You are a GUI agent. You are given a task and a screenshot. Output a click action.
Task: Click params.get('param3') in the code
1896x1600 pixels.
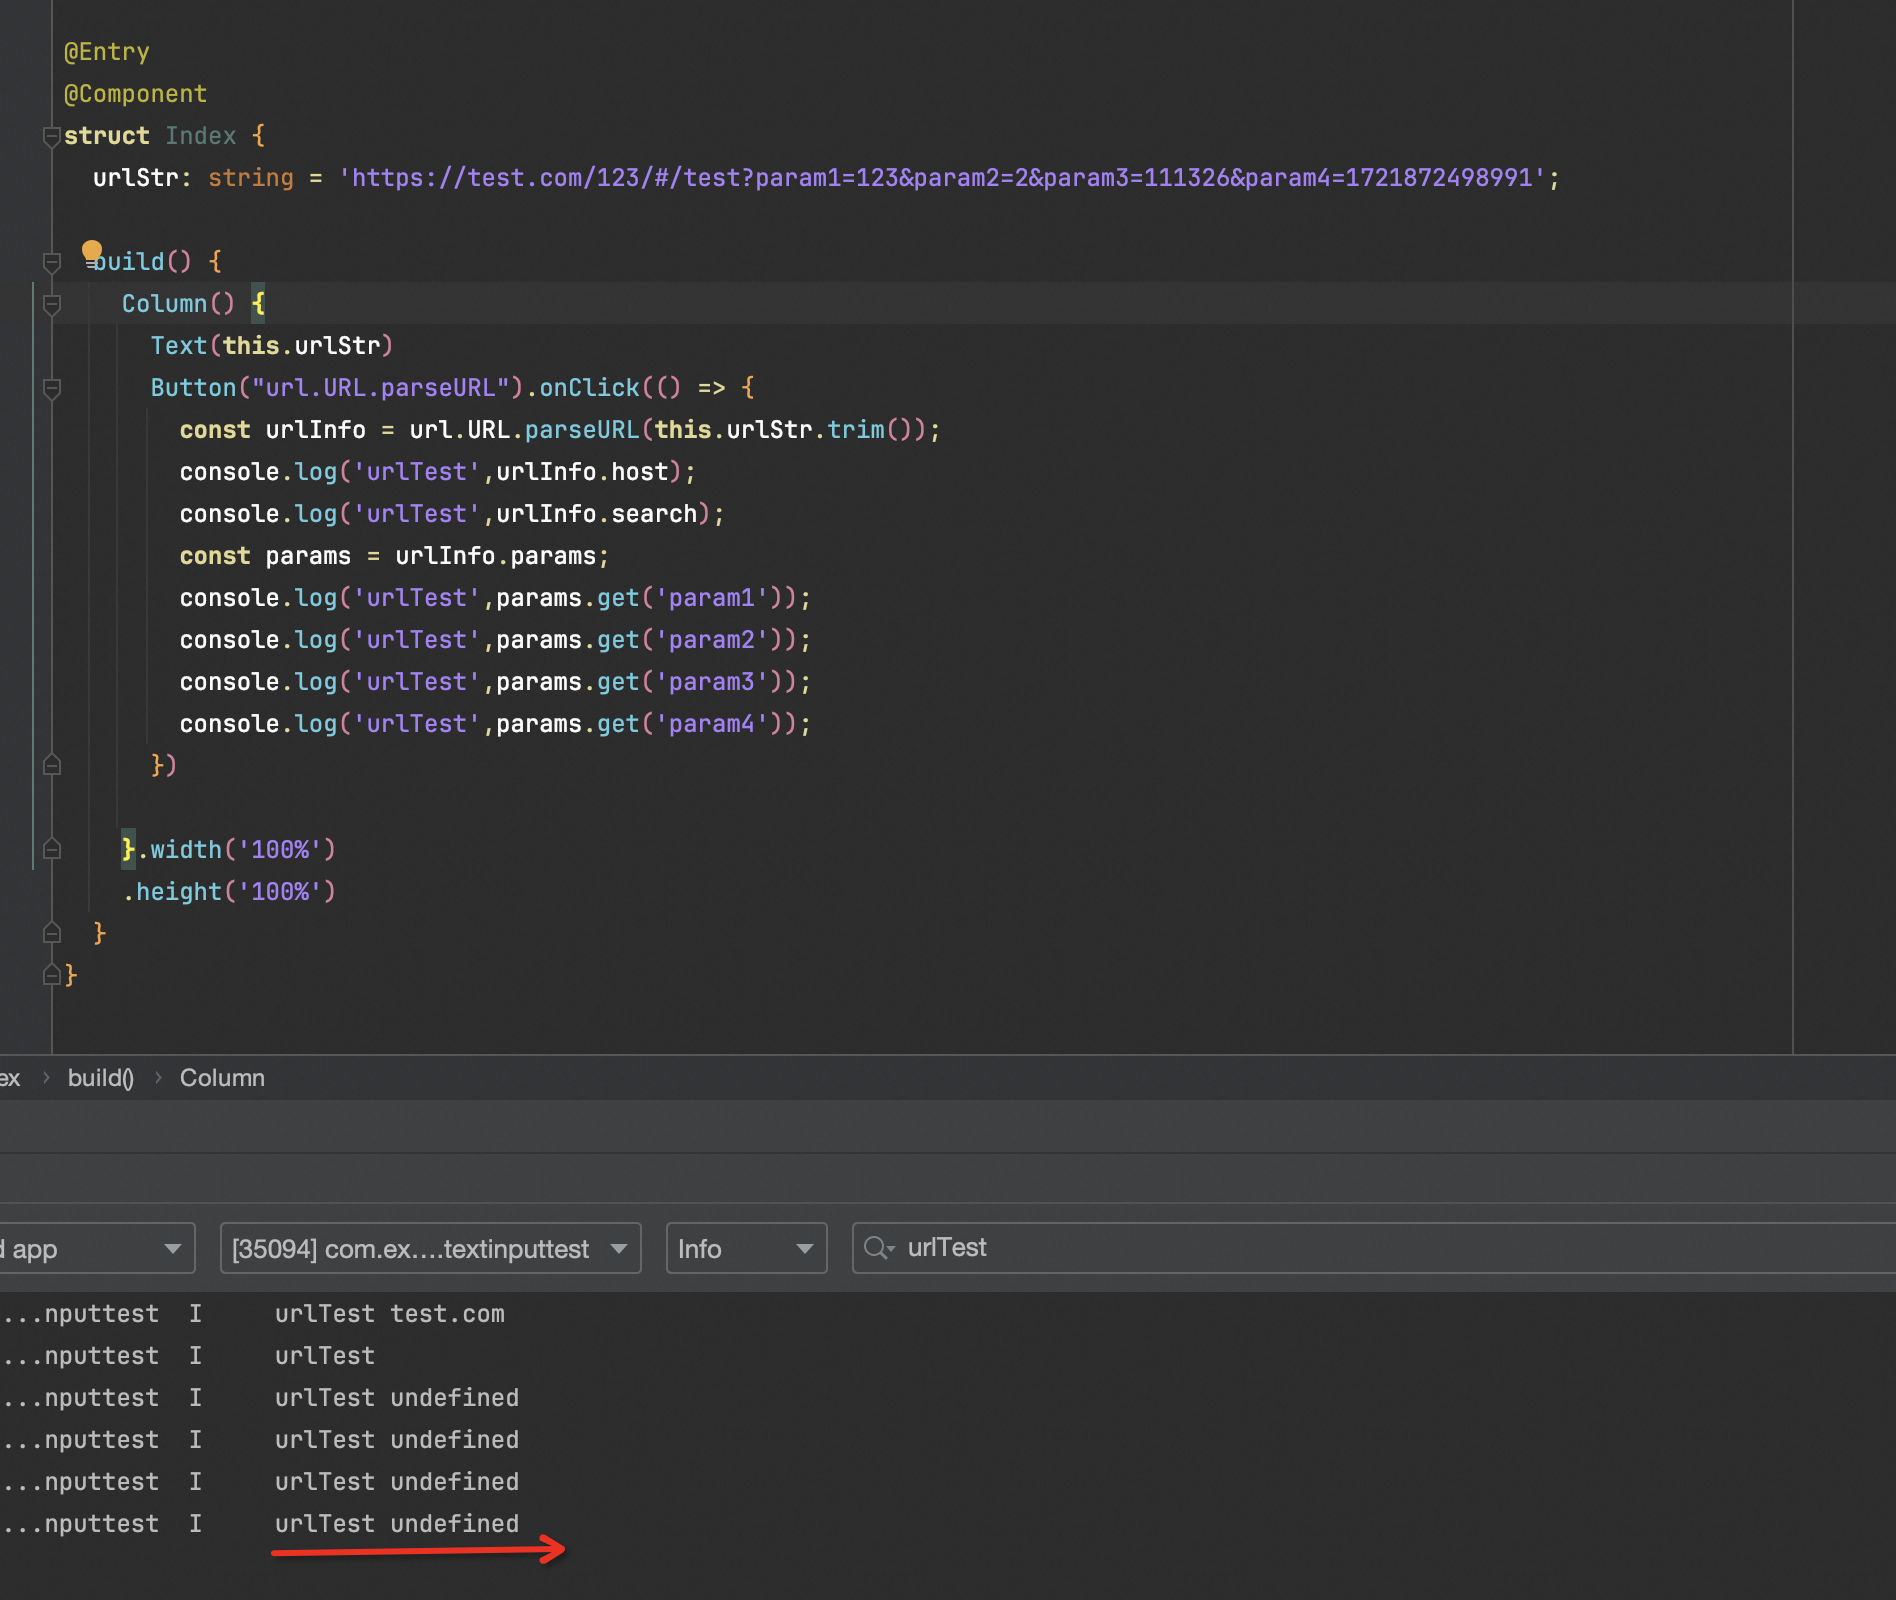(x=640, y=682)
